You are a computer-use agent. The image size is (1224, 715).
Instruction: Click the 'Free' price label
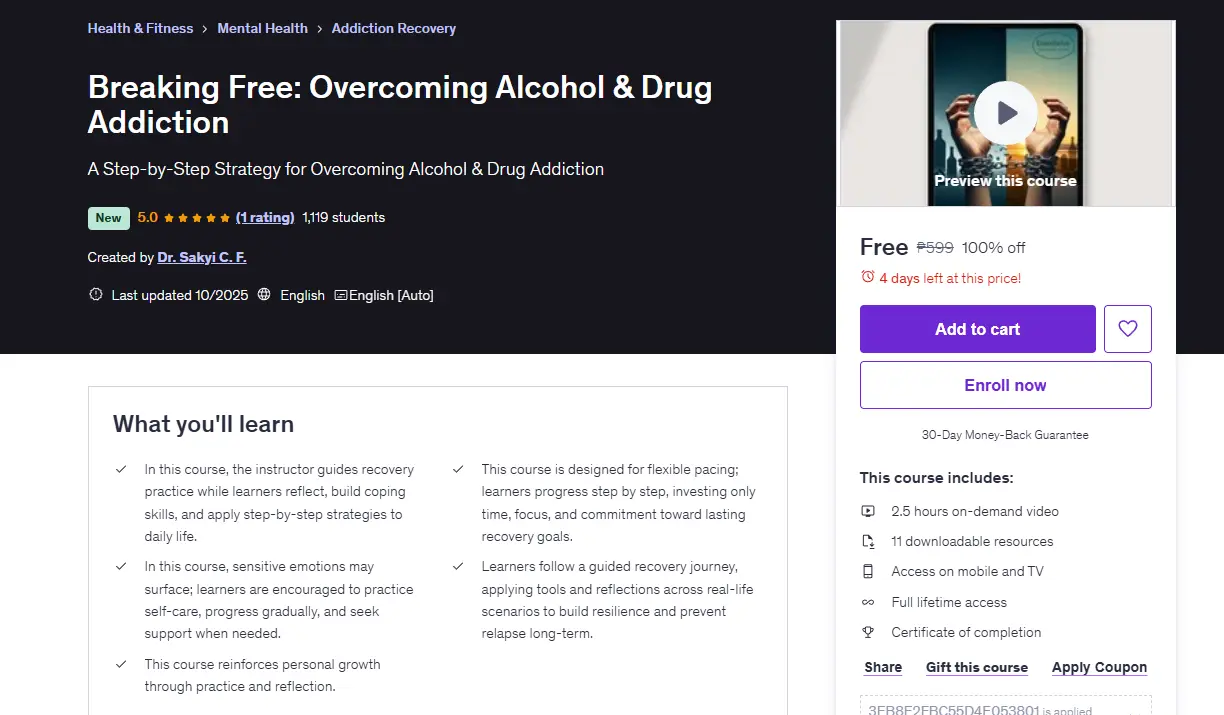point(884,247)
